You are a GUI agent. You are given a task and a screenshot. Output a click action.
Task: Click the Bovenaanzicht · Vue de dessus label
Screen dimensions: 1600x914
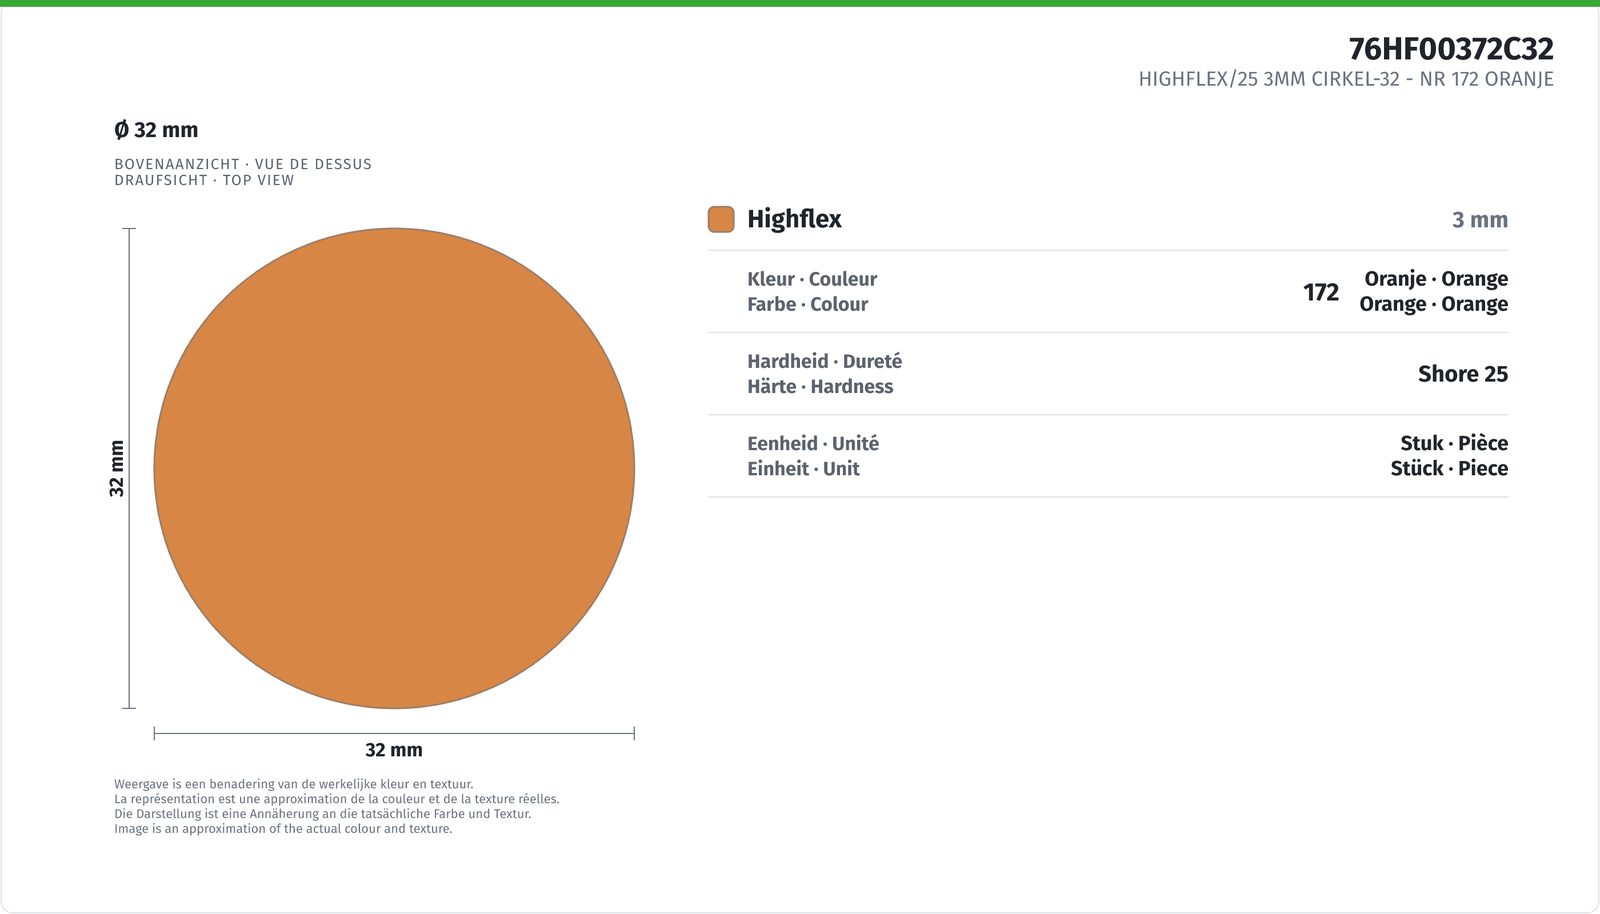[243, 164]
